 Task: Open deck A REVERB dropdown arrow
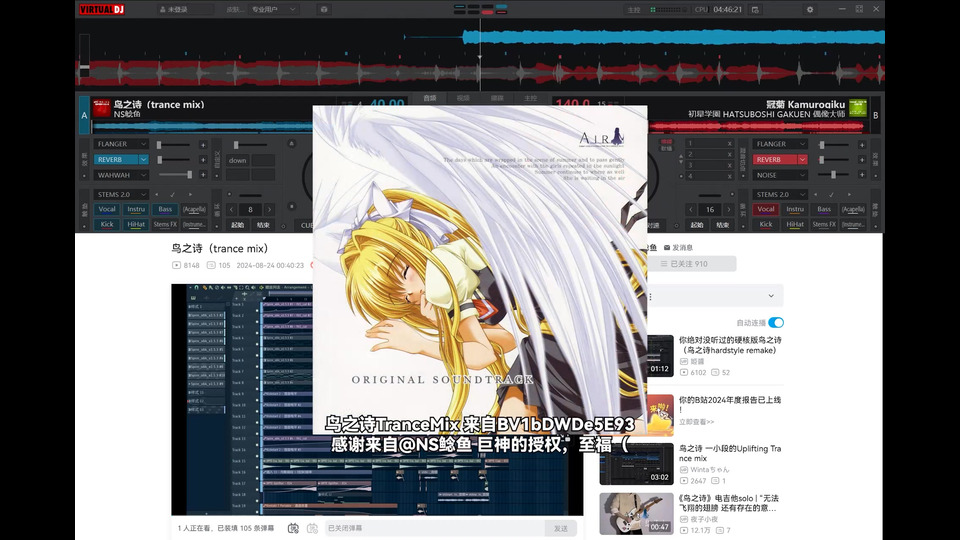click(x=143, y=160)
